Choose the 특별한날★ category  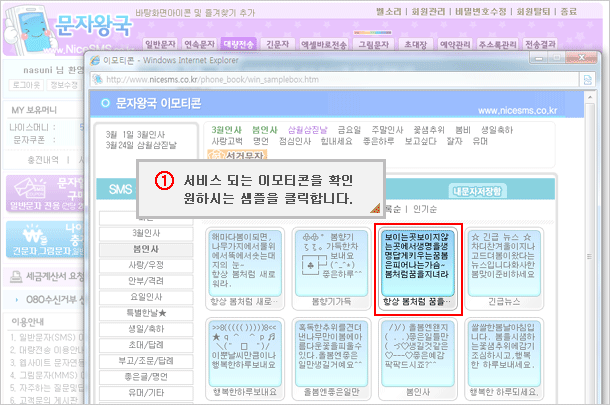[146, 313]
